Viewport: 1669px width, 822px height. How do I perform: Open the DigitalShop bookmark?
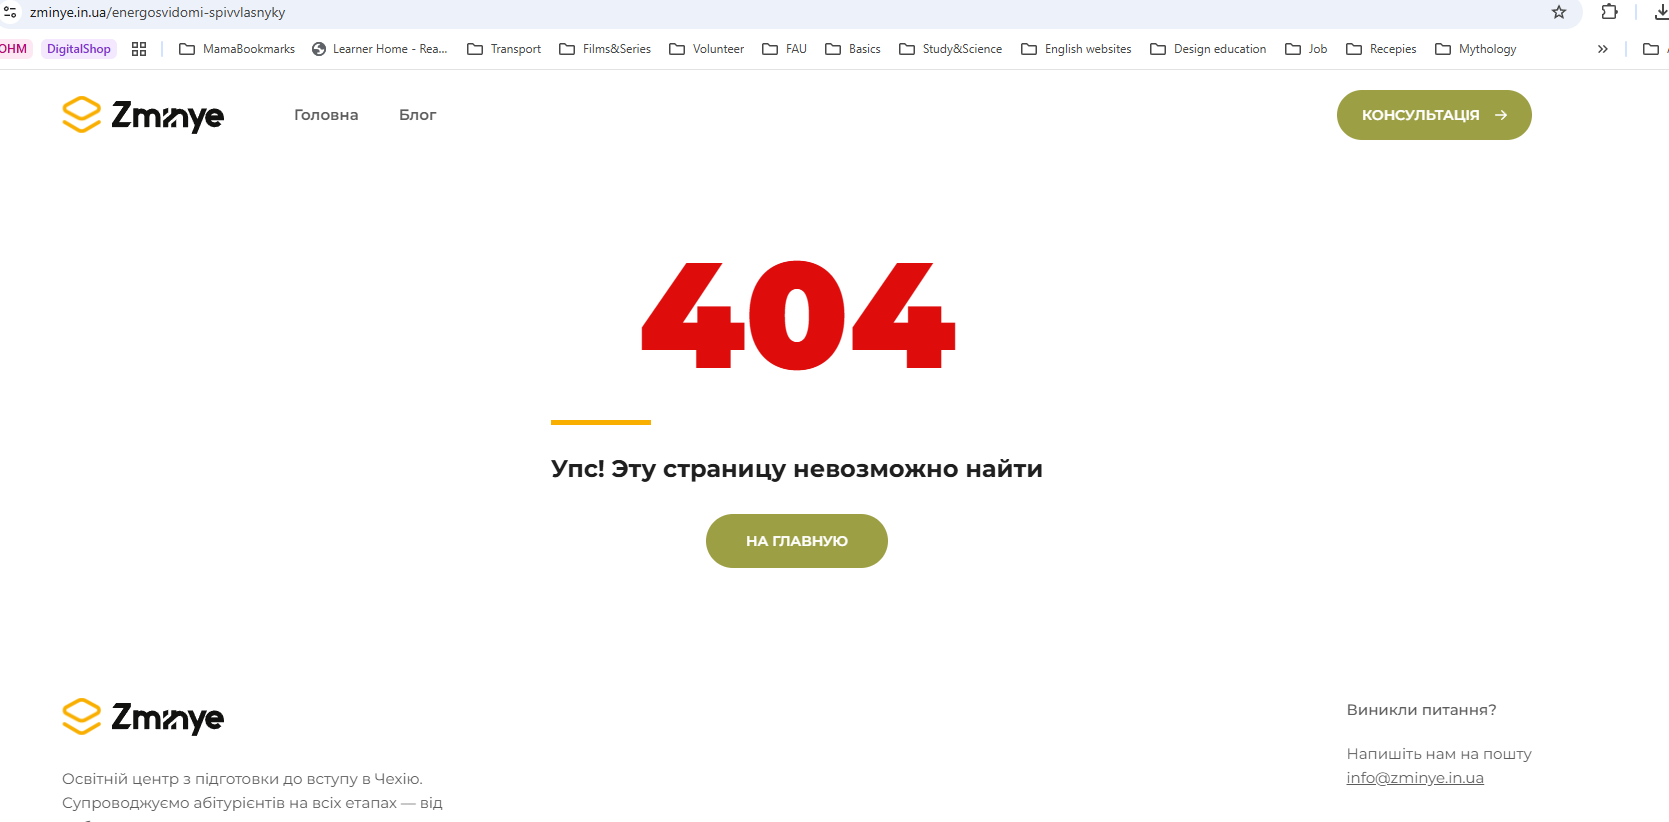coord(79,49)
